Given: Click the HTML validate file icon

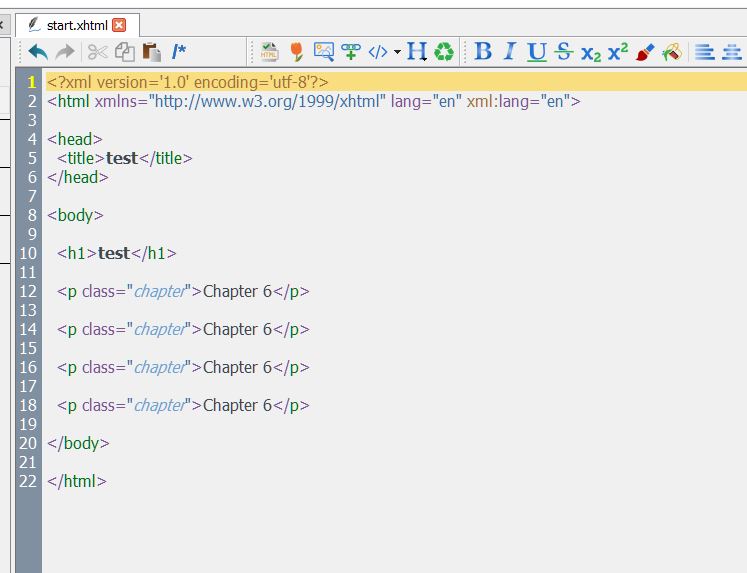Looking at the screenshot, I should (x=269, y=51).
